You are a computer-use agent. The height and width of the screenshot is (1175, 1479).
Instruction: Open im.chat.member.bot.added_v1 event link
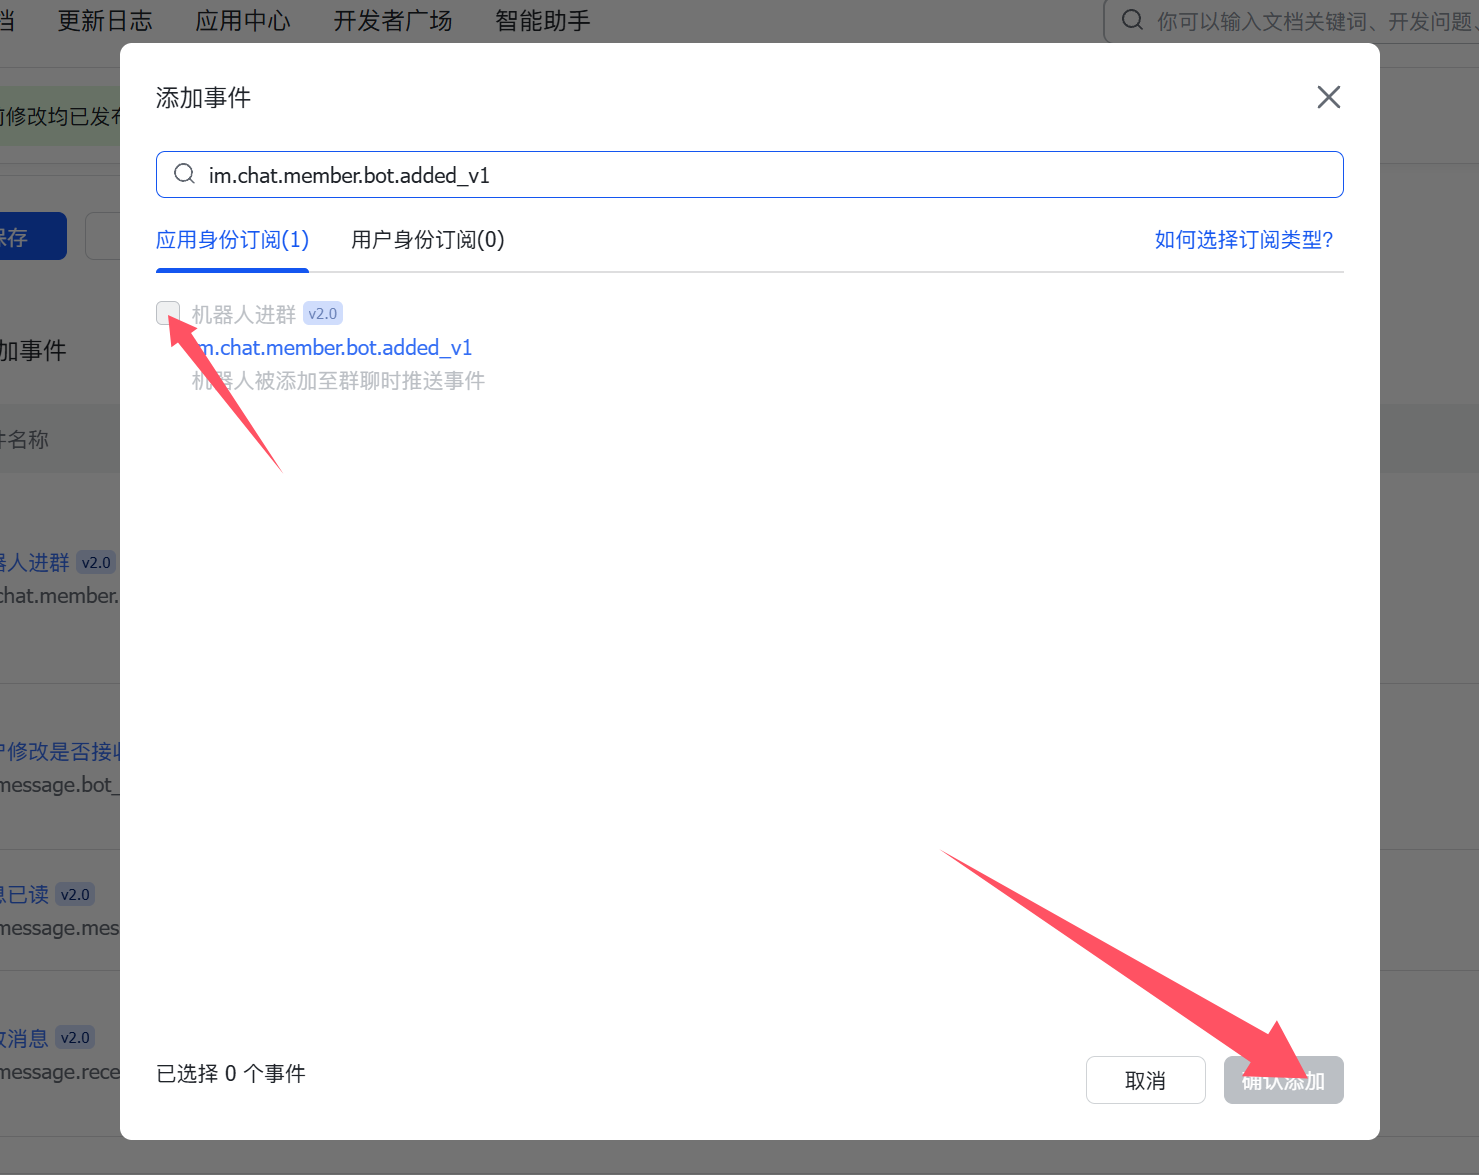click(x=332, y=348)
